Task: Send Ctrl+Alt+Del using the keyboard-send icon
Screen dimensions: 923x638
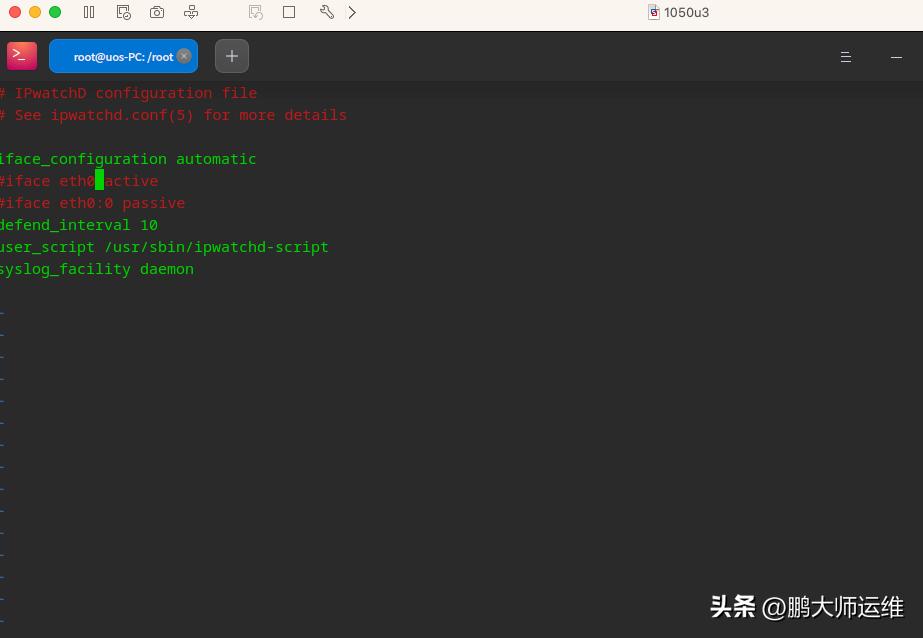Action: pyautogui.click(x=190, y=12)
